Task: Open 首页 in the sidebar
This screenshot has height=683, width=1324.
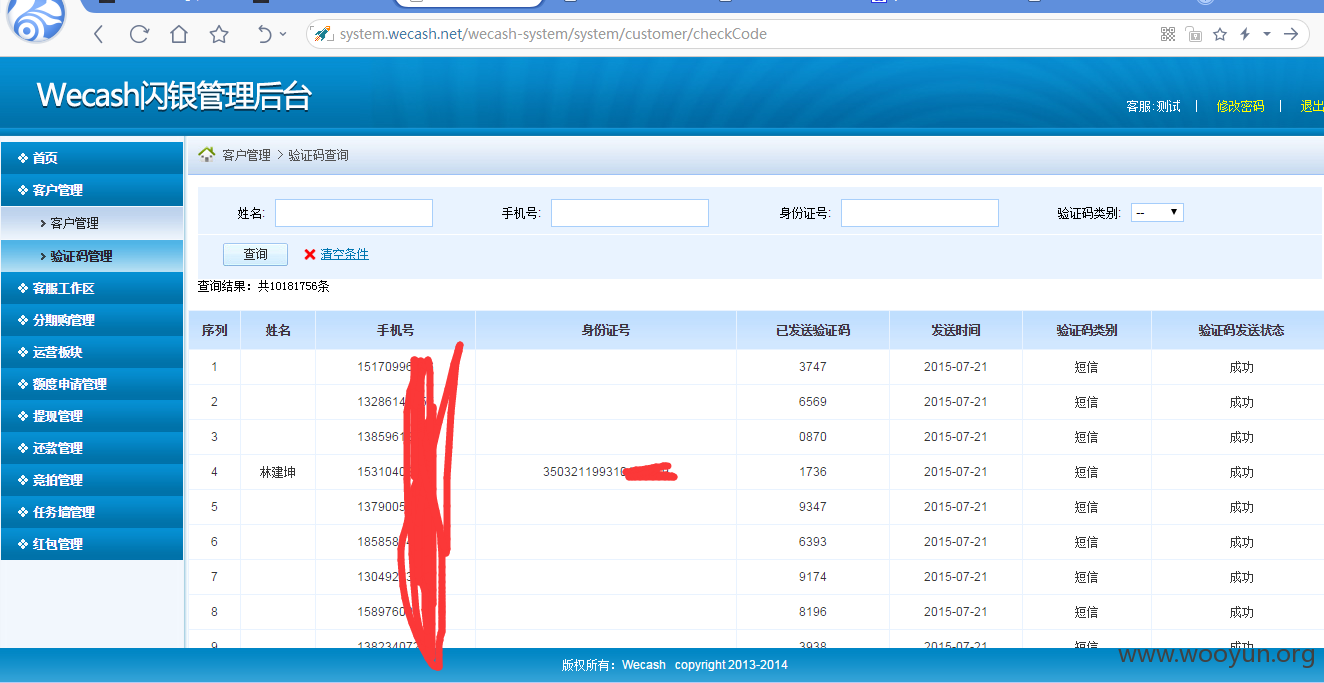Action: 92,158
